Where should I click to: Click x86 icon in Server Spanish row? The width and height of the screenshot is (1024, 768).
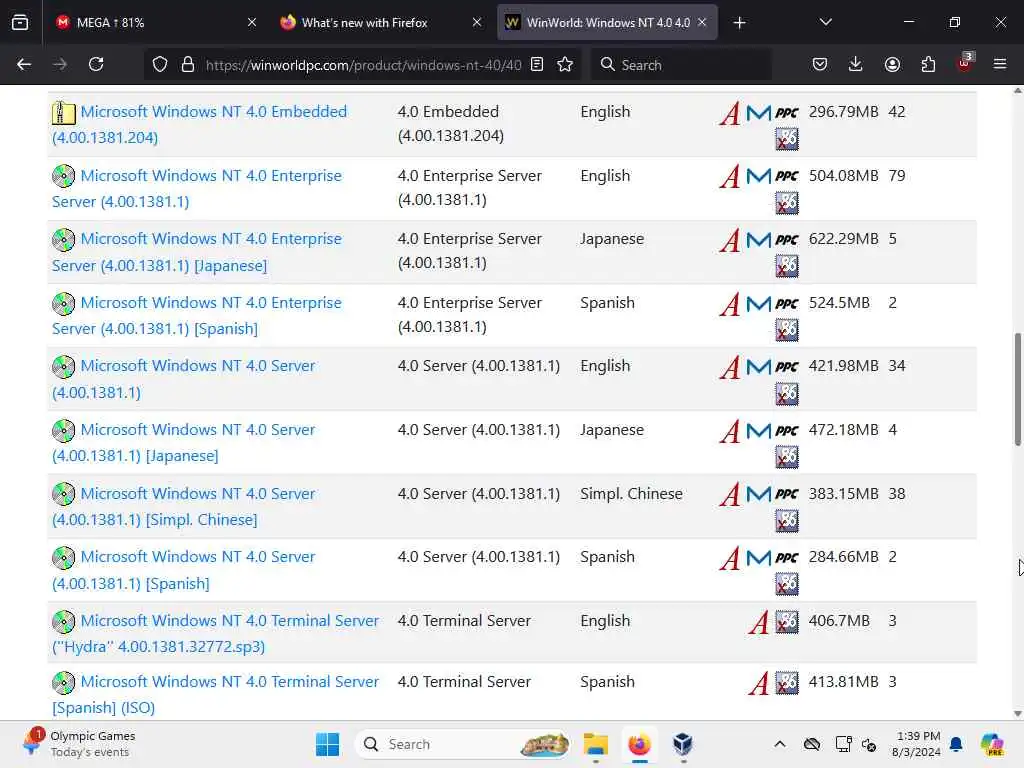pyautogui.click(x=787, y=583)
